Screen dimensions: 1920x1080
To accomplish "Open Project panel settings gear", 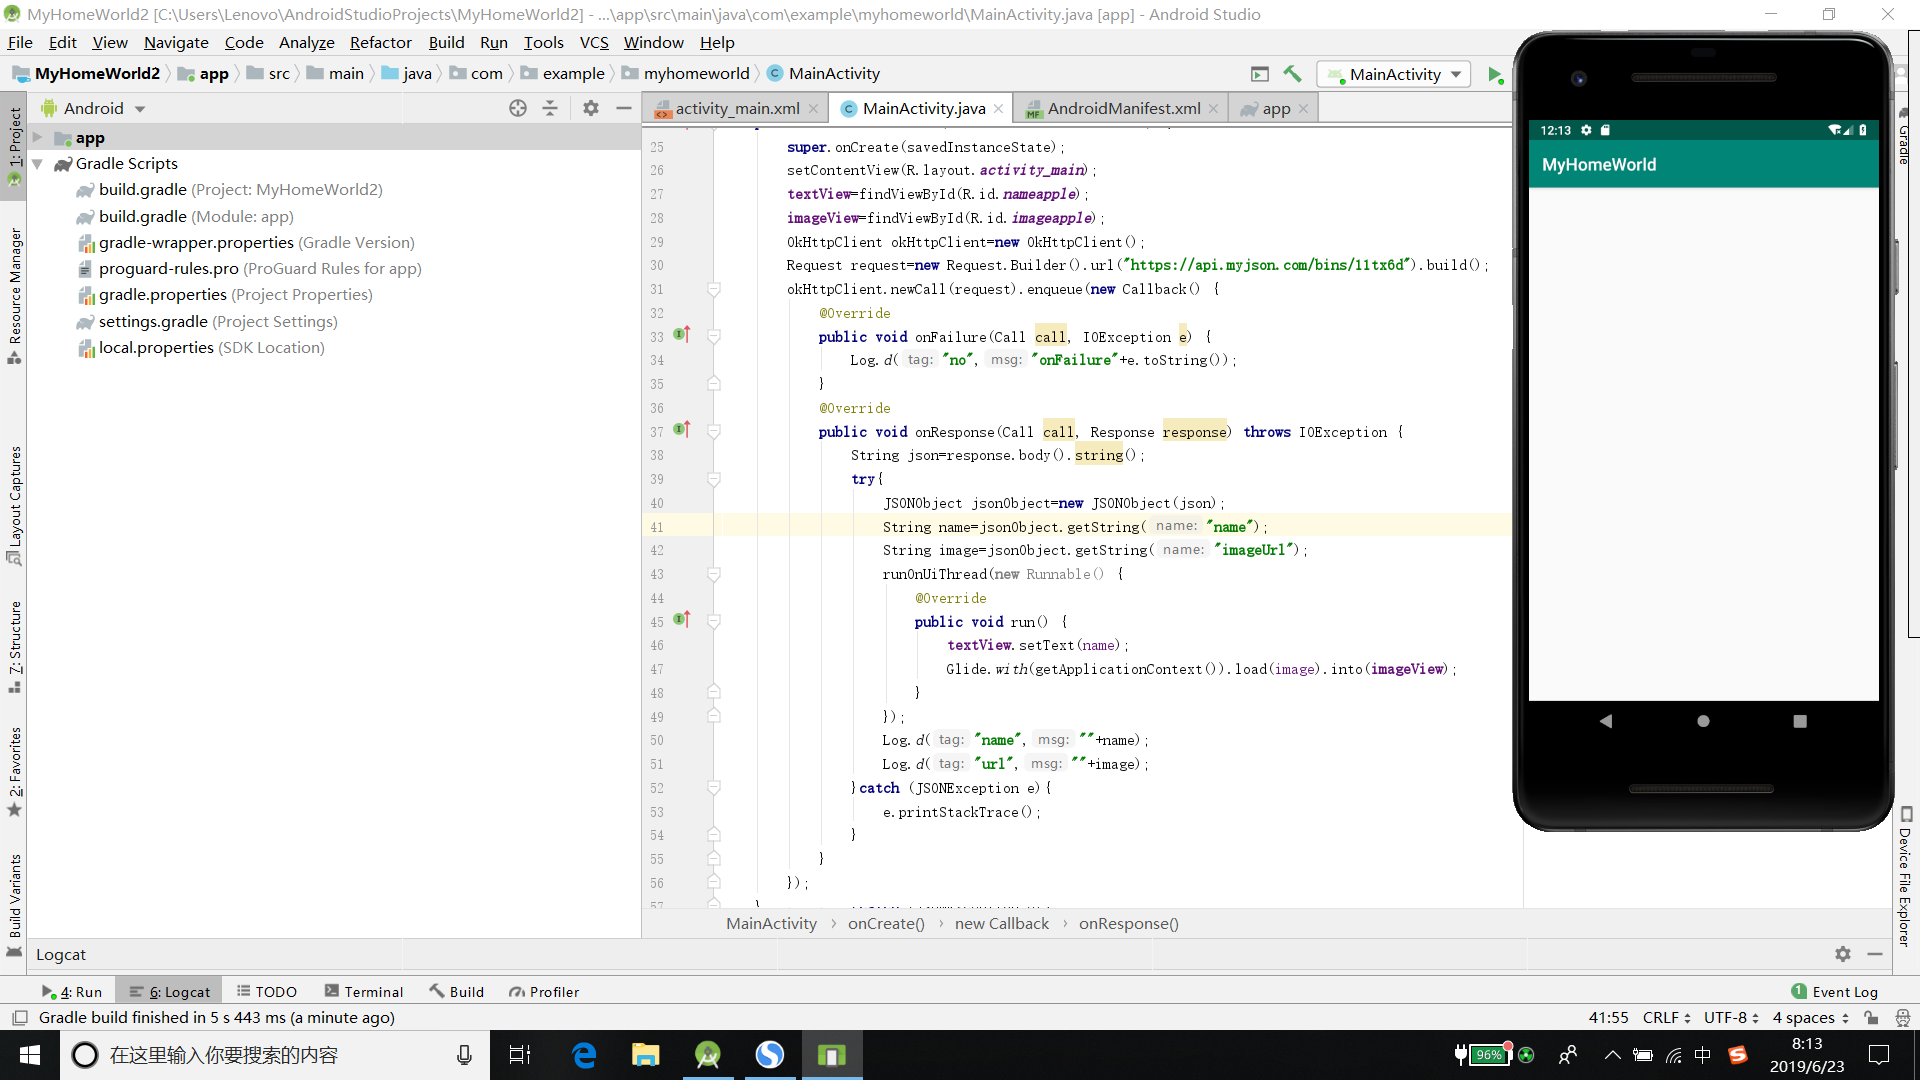I will (591, 108).
